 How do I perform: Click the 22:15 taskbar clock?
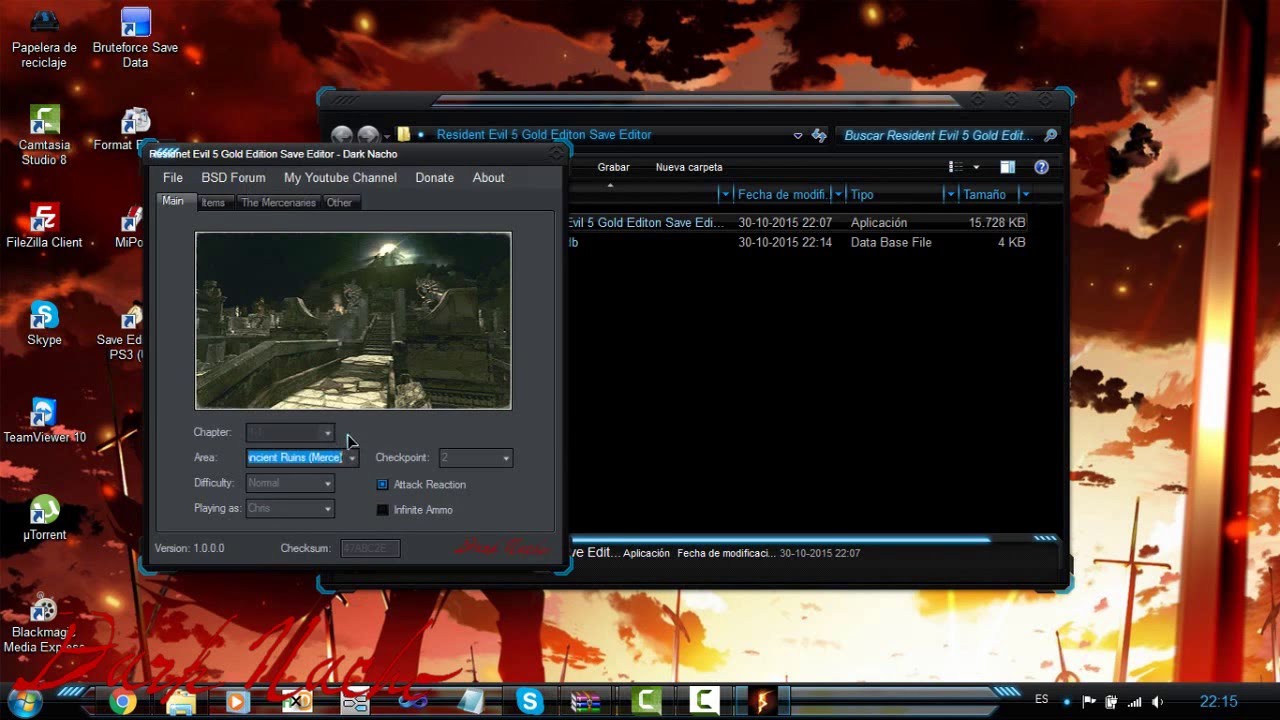click(x=1218, y=702)
